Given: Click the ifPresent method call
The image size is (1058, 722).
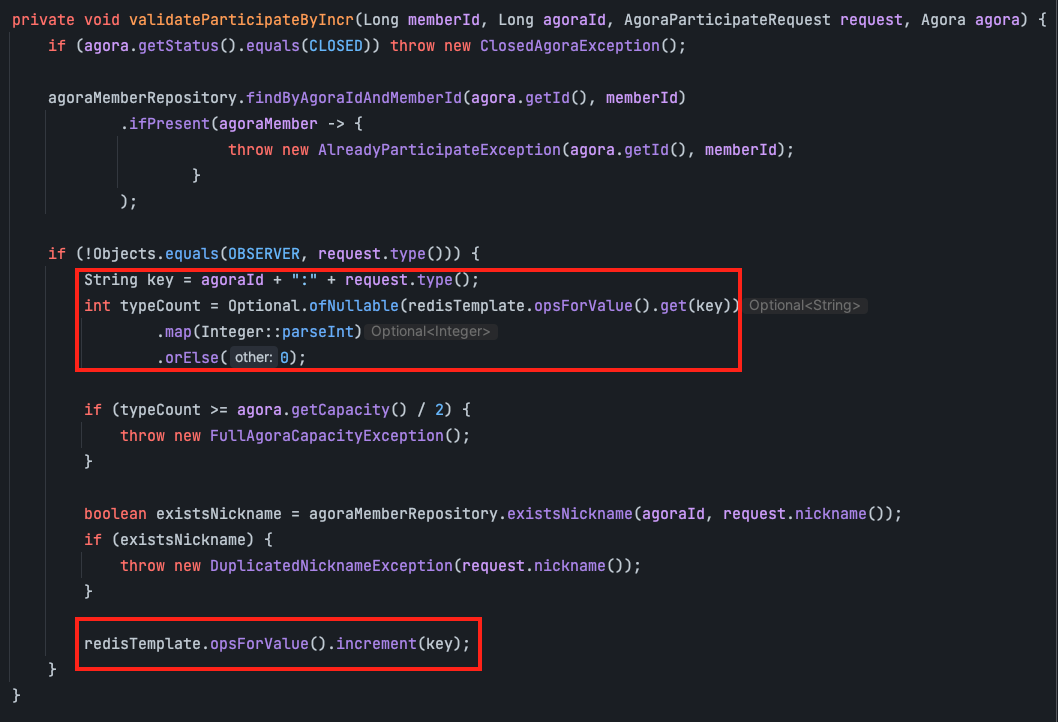Looking at the screenshot, I should (x=165, y=124).
